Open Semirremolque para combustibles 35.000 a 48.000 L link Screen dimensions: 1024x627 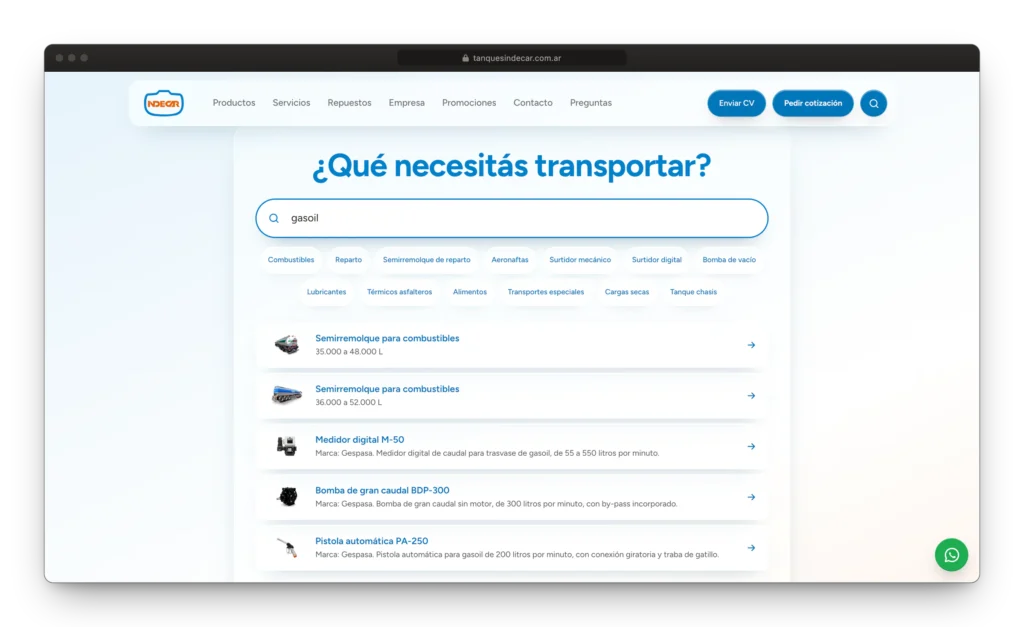(x=387, y=338)
